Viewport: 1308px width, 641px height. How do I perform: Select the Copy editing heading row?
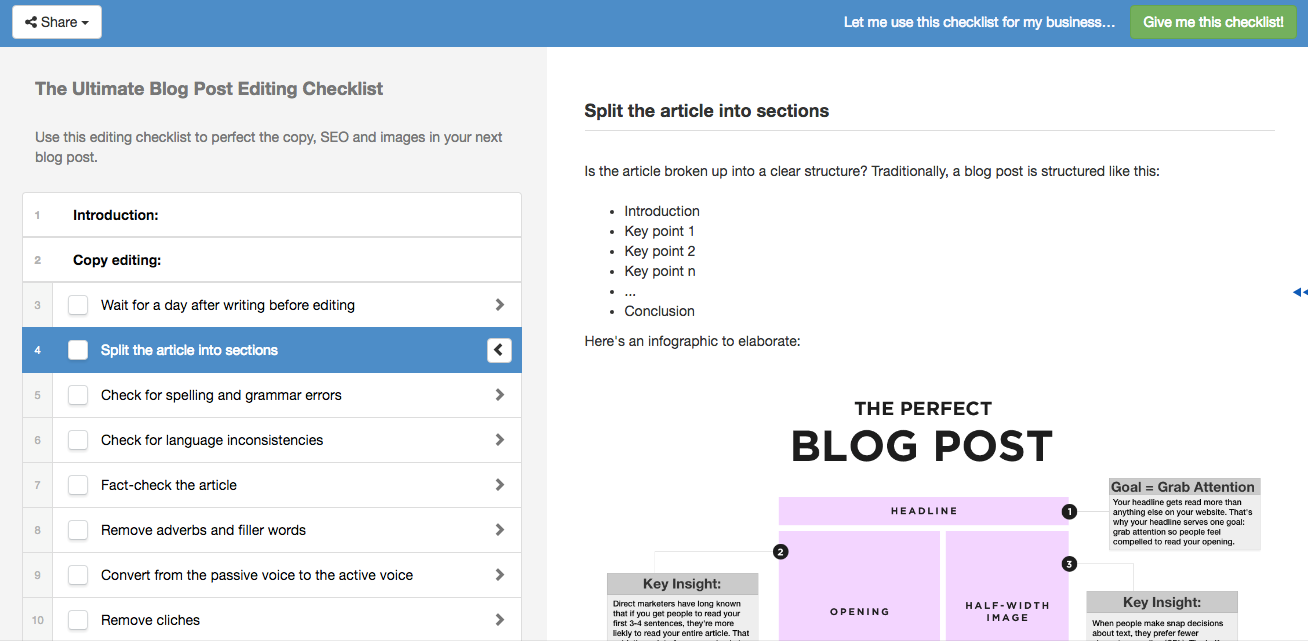tap(272, 260)
